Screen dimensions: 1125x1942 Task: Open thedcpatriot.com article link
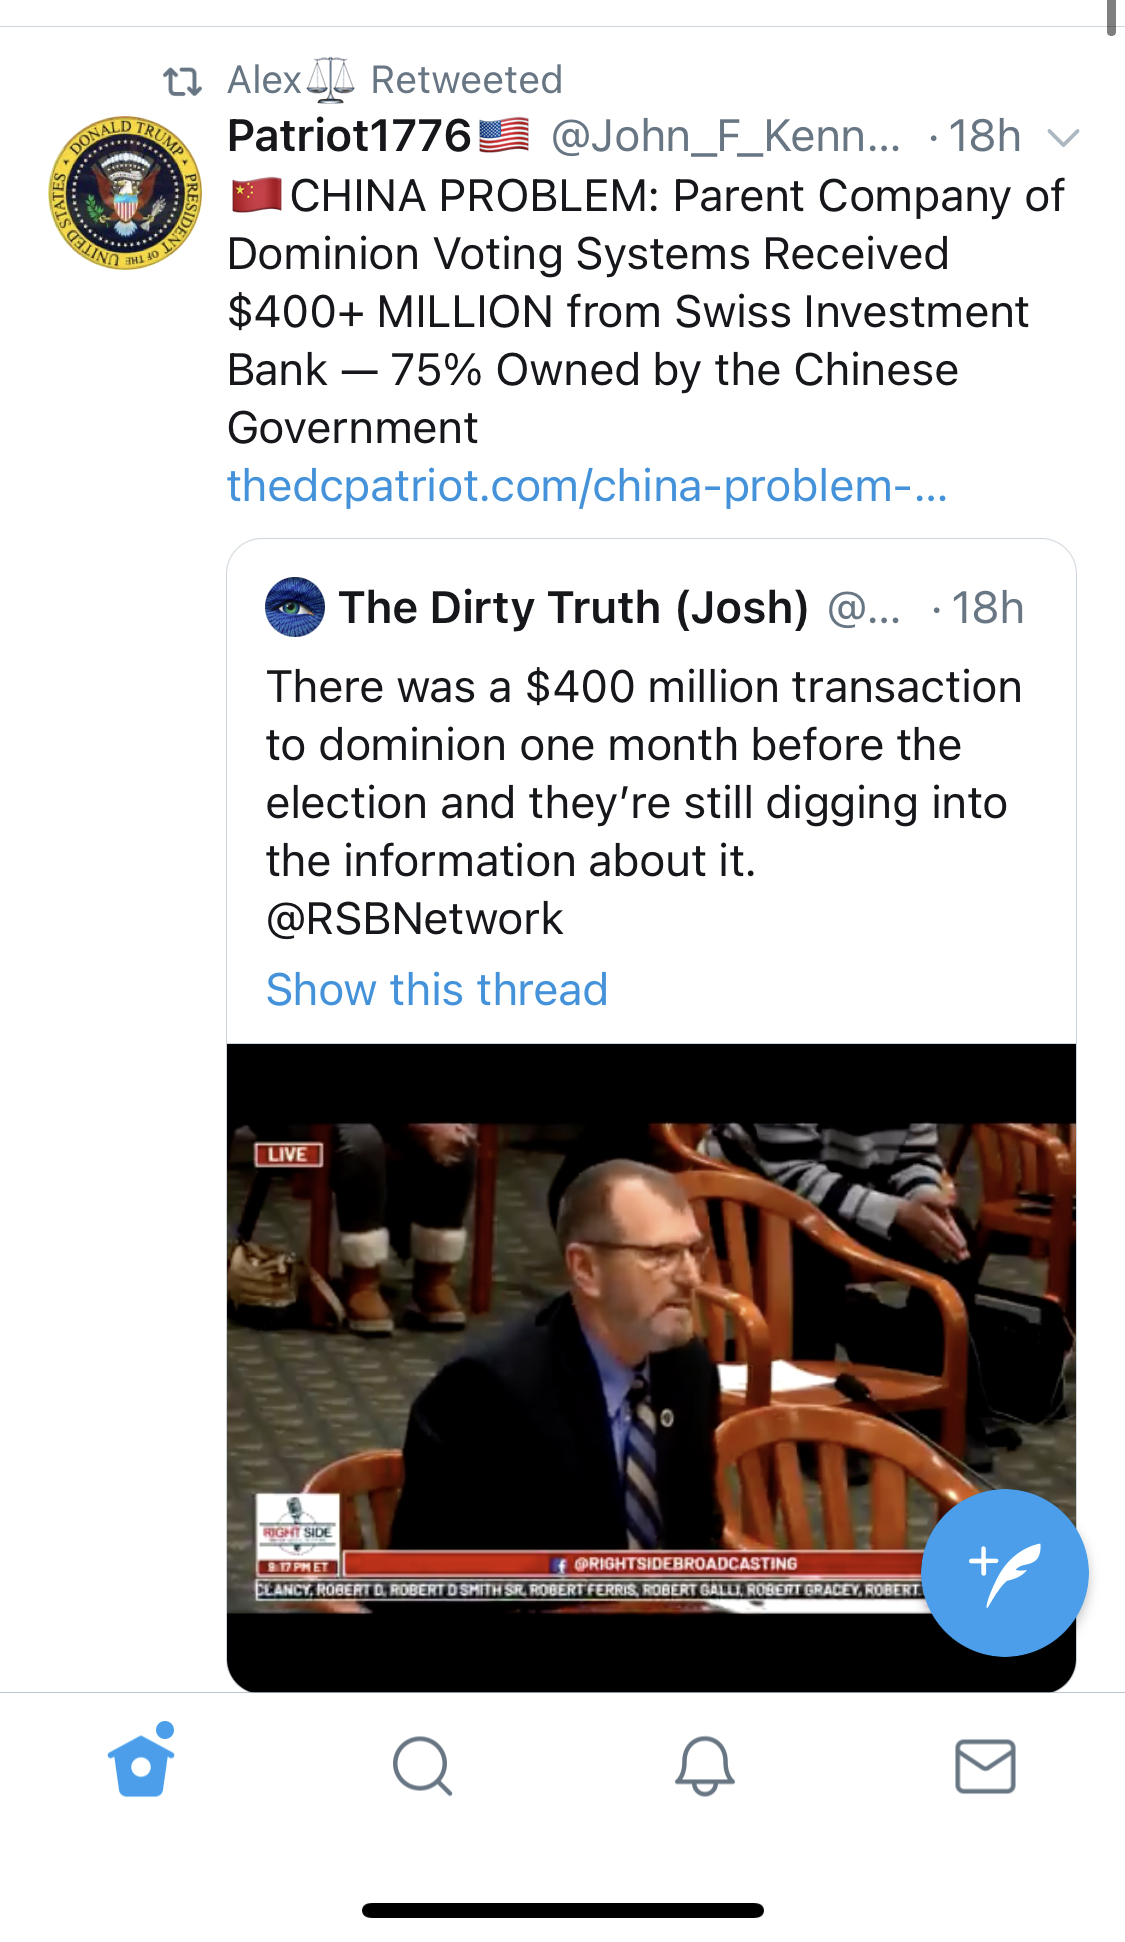(587, 486)
